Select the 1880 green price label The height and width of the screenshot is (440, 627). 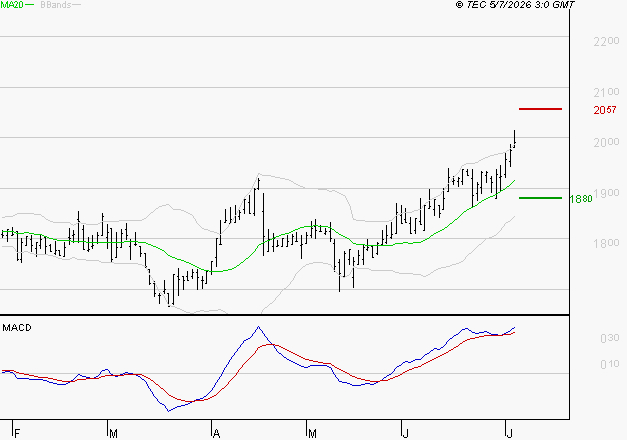tap(581, 199)
